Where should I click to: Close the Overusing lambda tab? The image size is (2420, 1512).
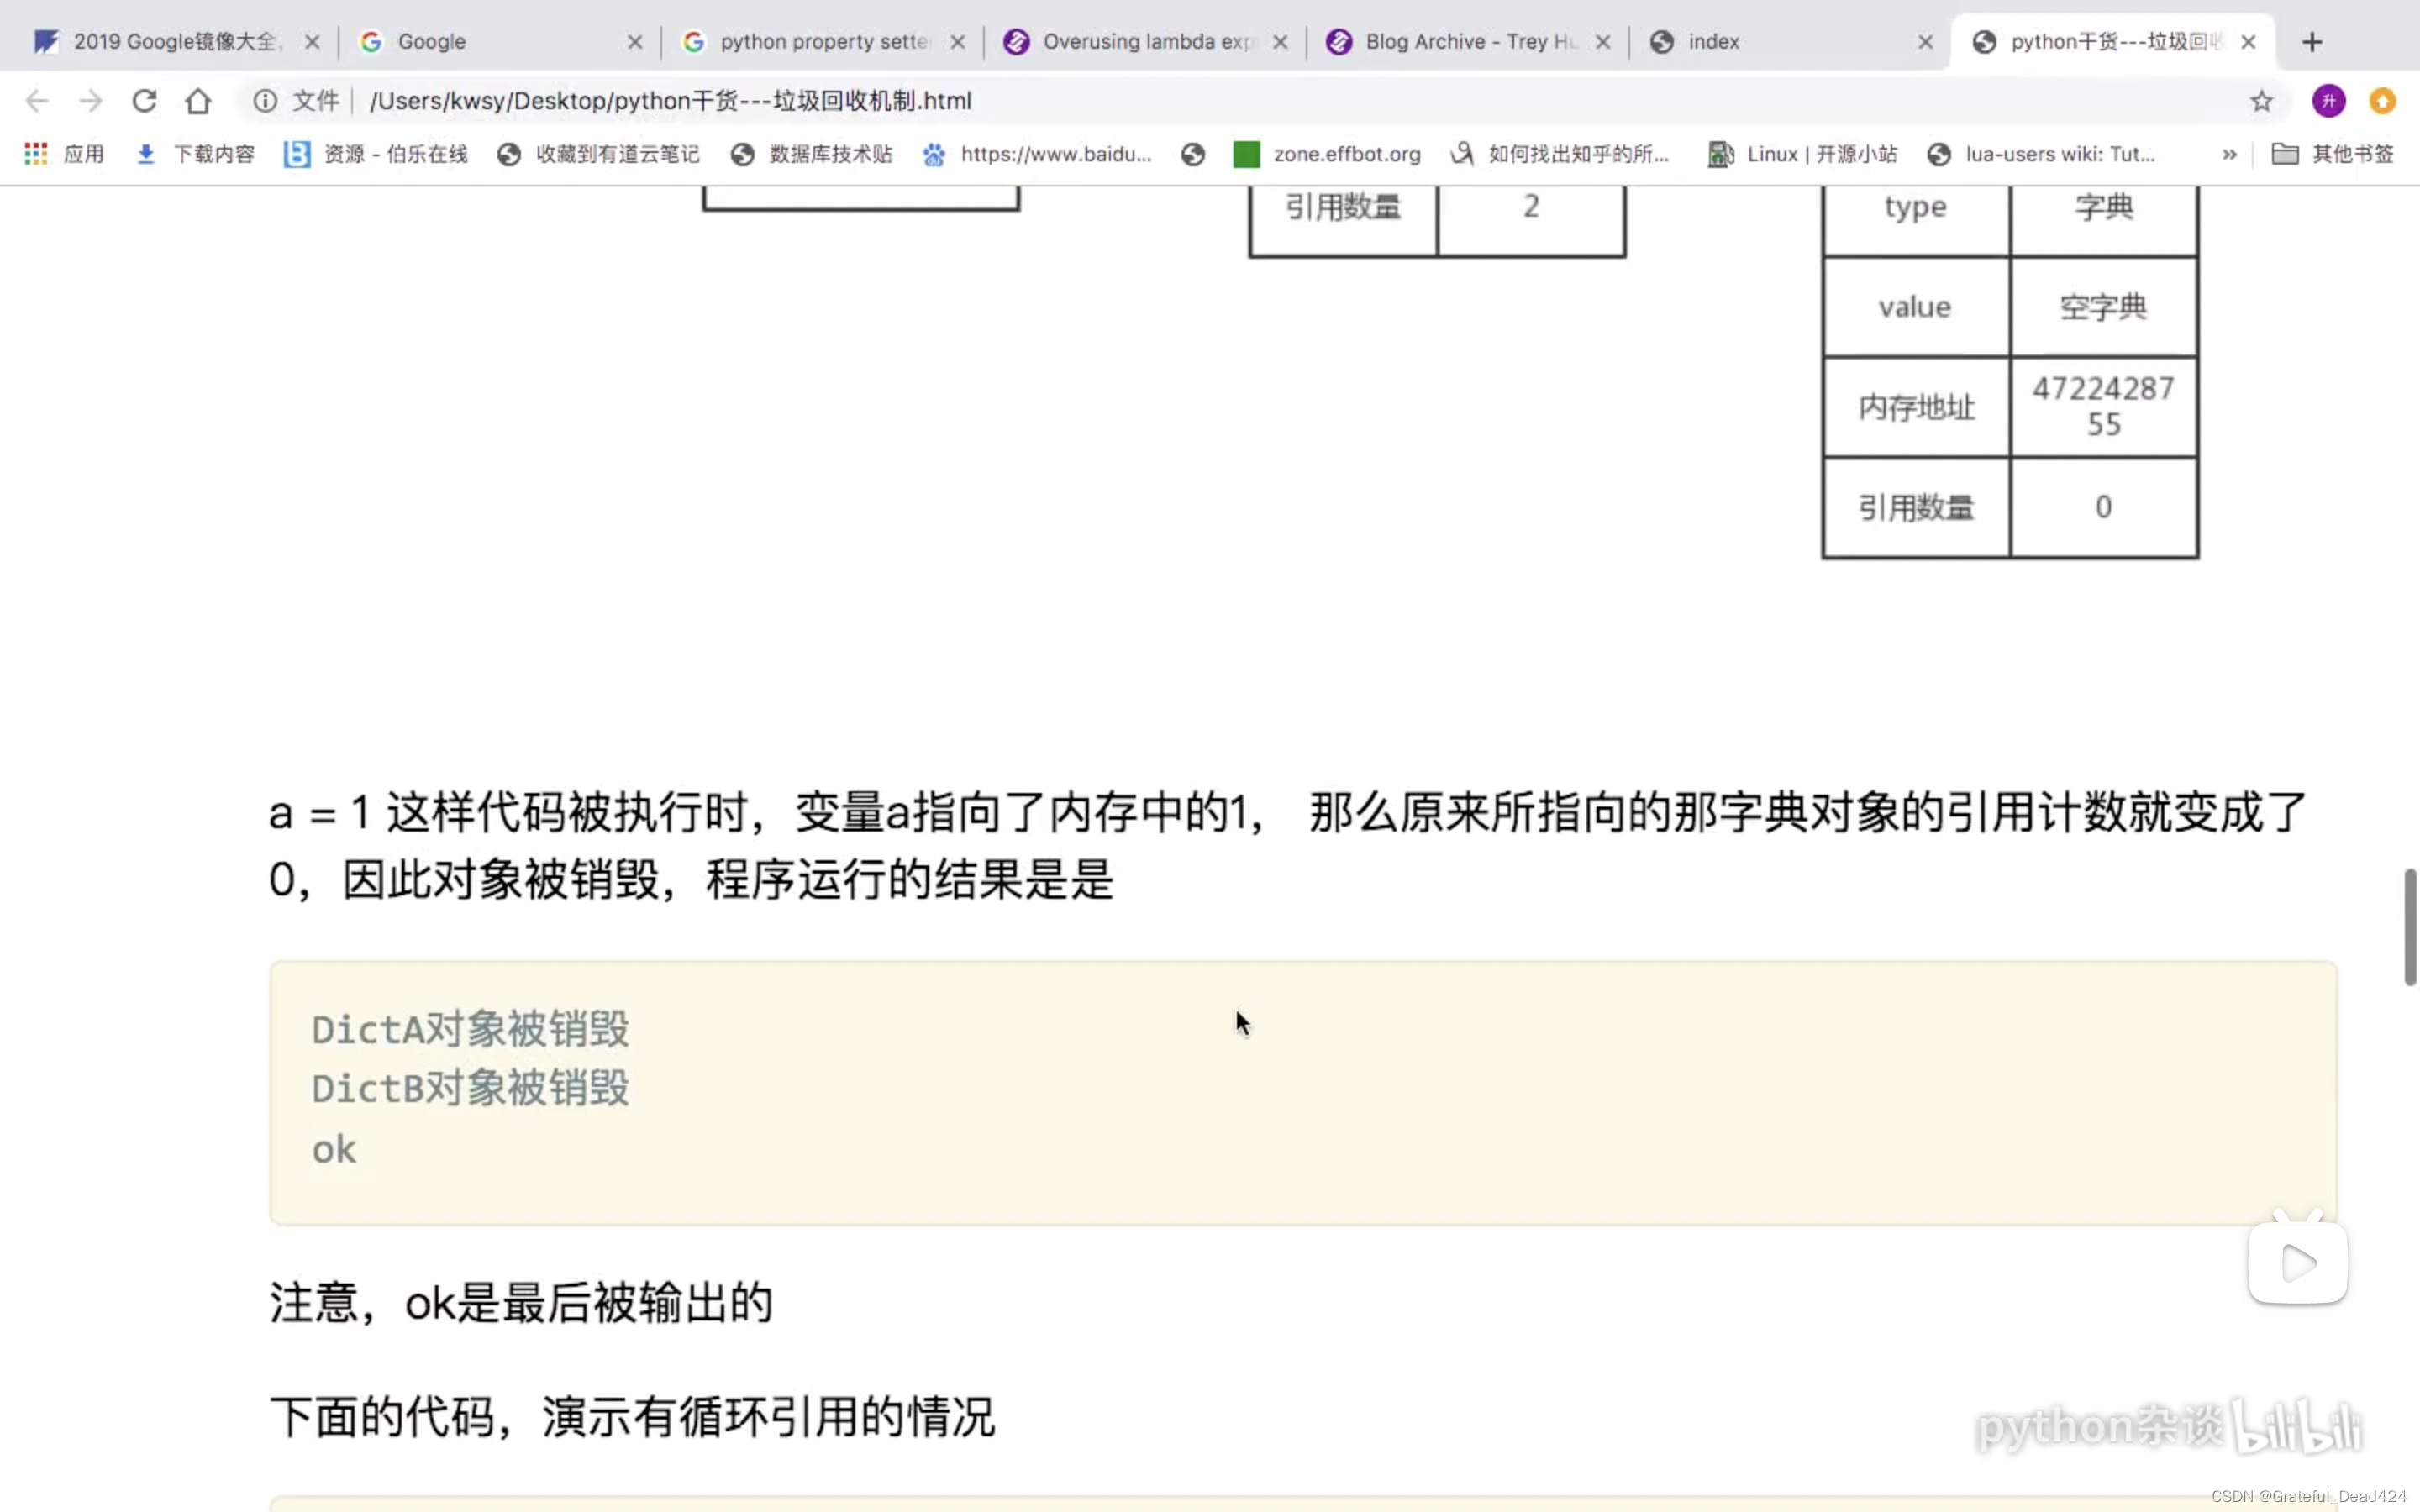1280,42
